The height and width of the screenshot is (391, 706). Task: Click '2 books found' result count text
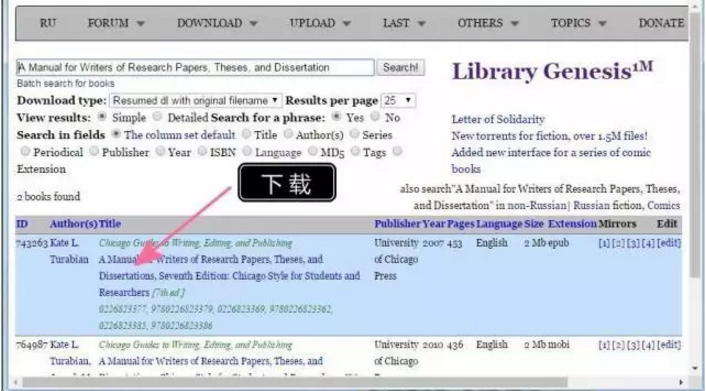[49, 197]
